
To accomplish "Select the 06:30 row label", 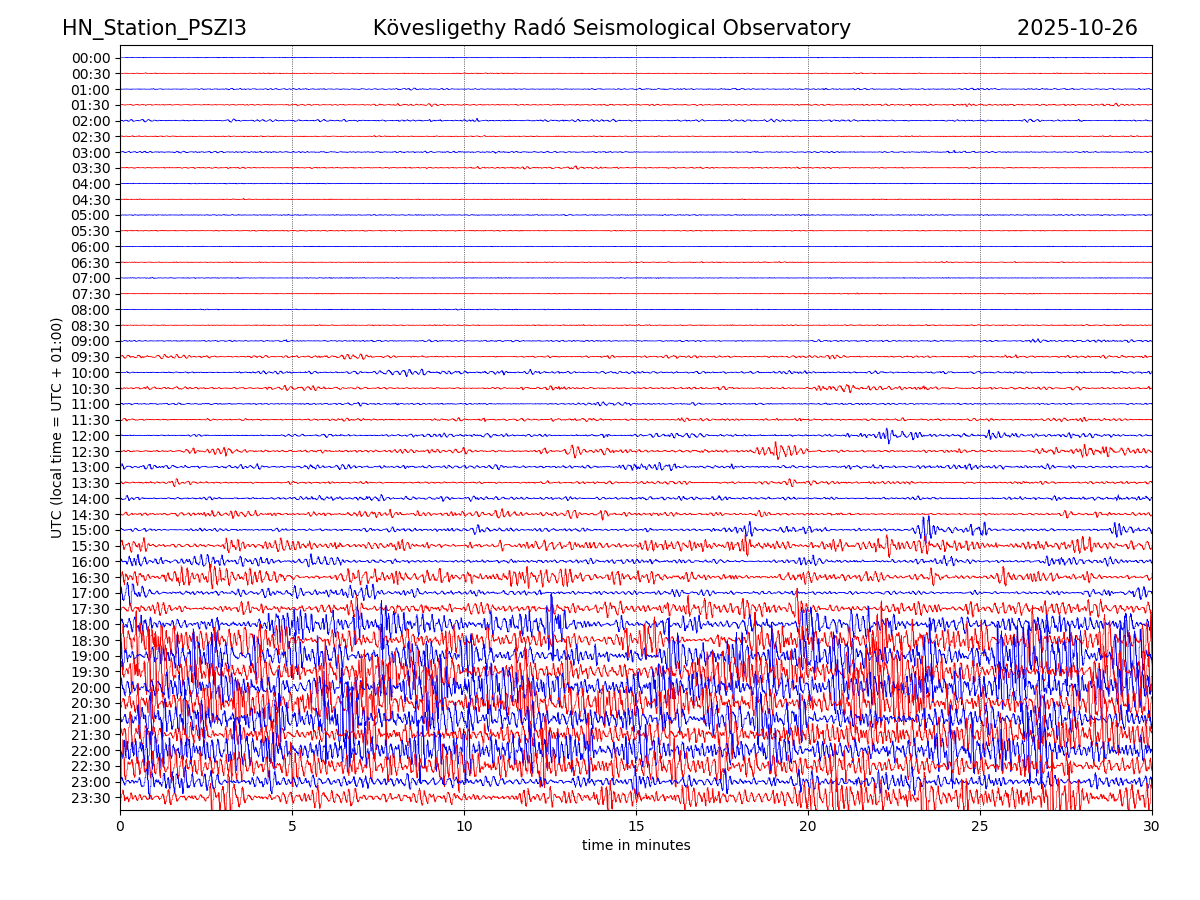I will (91, 263).
